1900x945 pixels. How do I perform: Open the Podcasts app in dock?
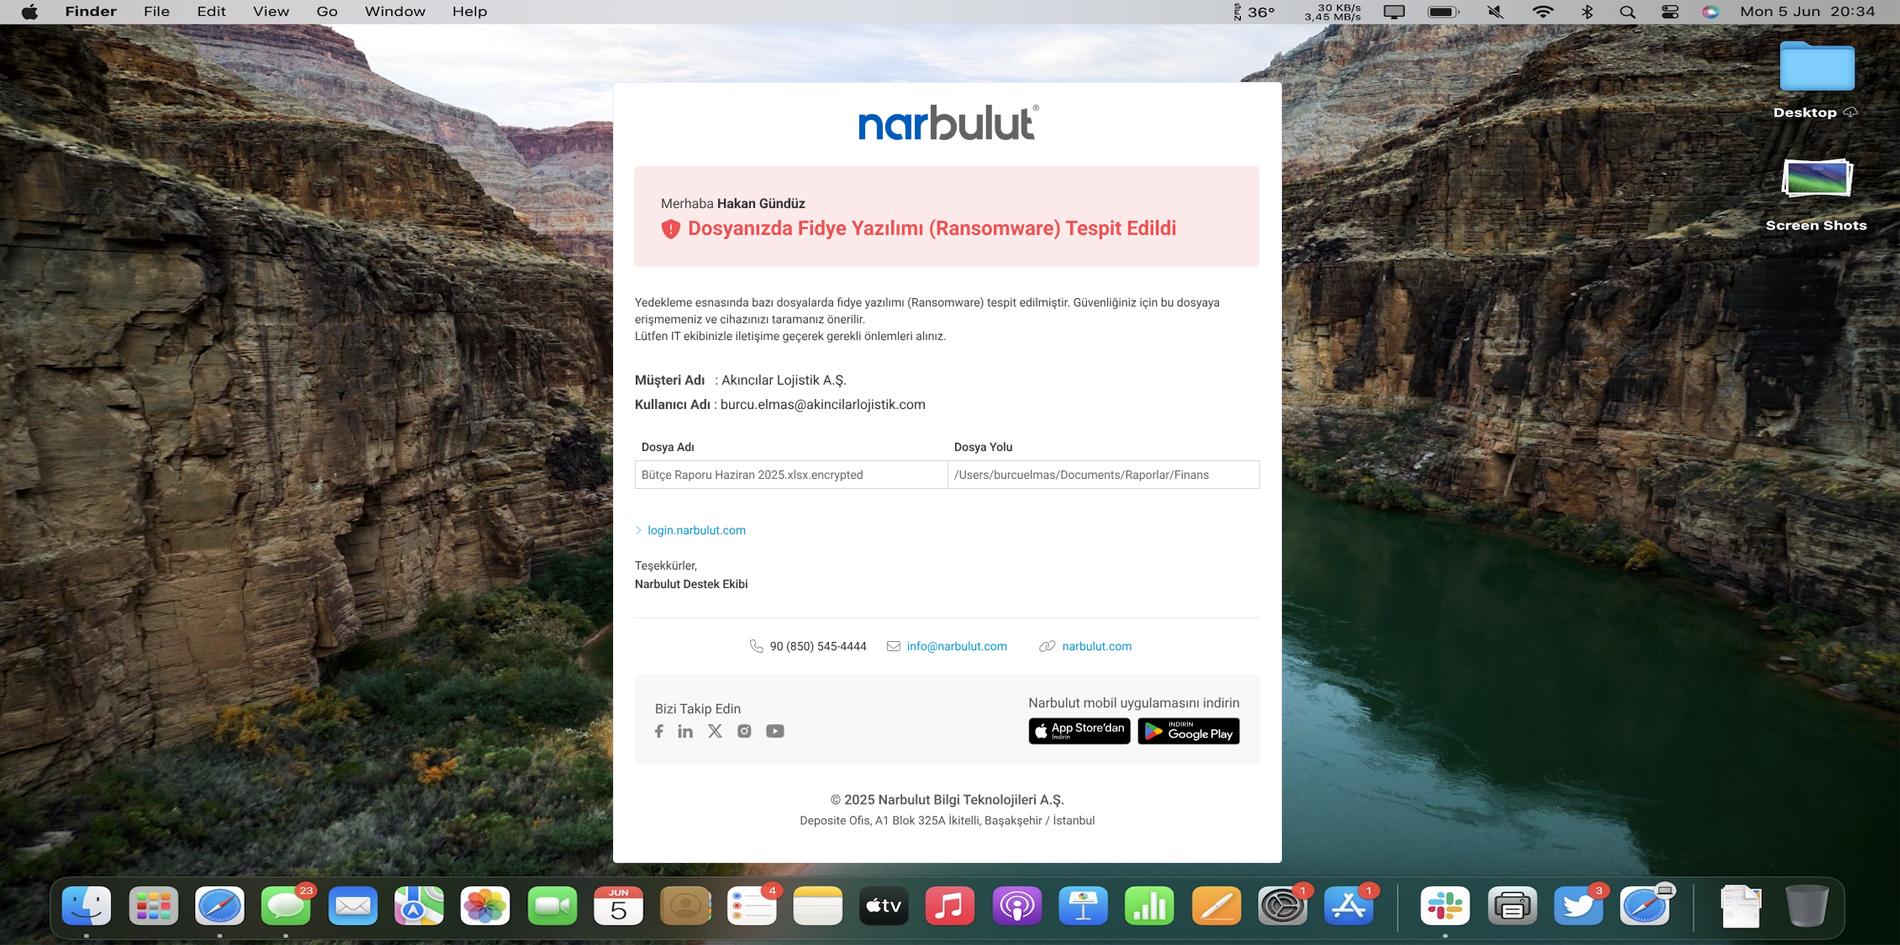[x=1016, y=906]
